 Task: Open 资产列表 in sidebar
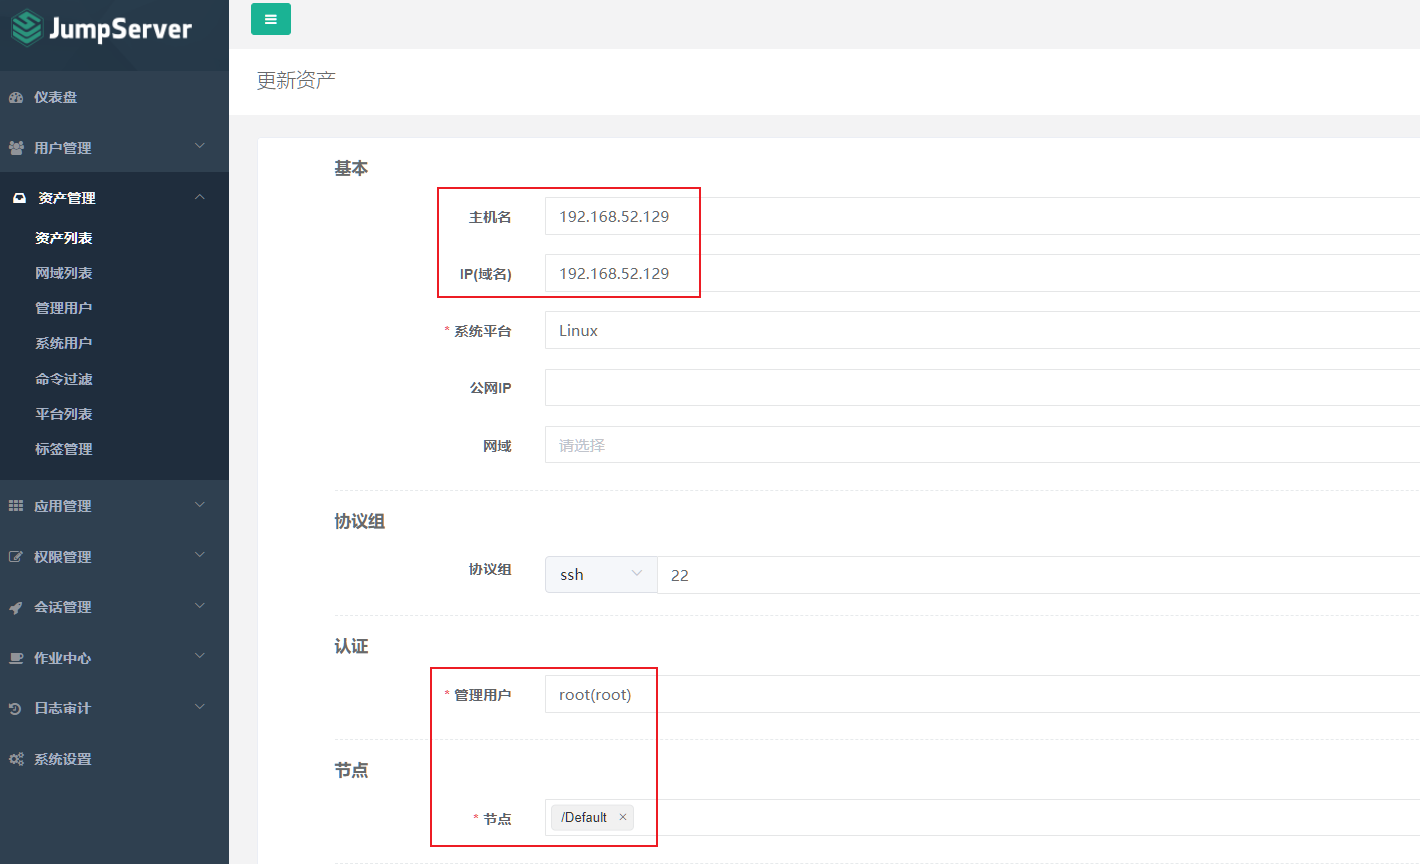click(x=64, y=238)
